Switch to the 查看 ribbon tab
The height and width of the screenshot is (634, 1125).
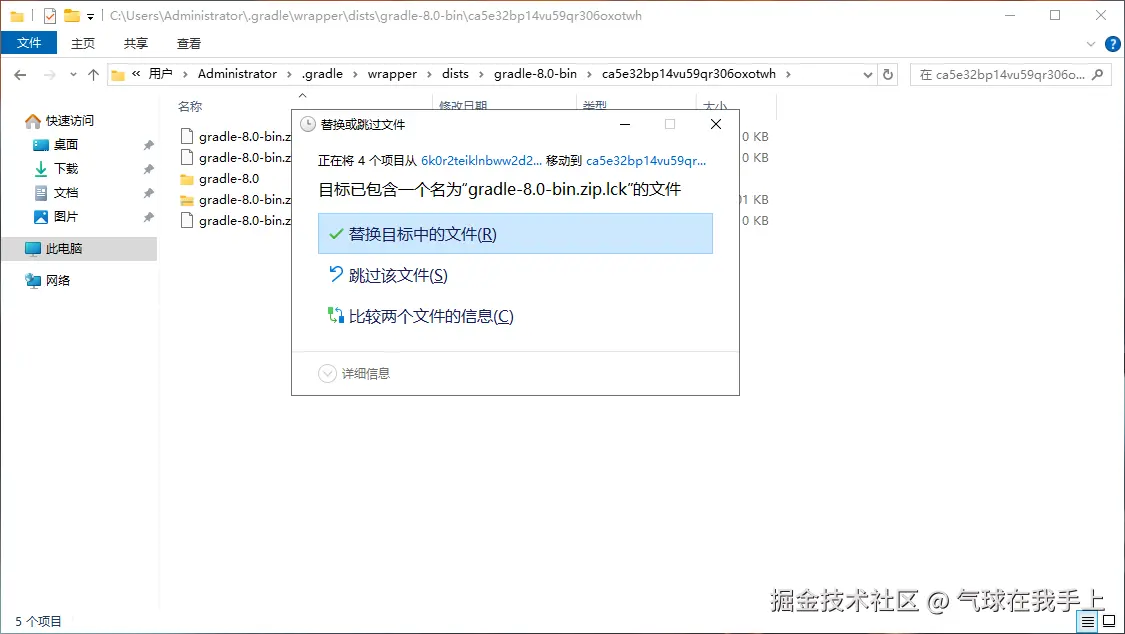[x=189, y=44]
